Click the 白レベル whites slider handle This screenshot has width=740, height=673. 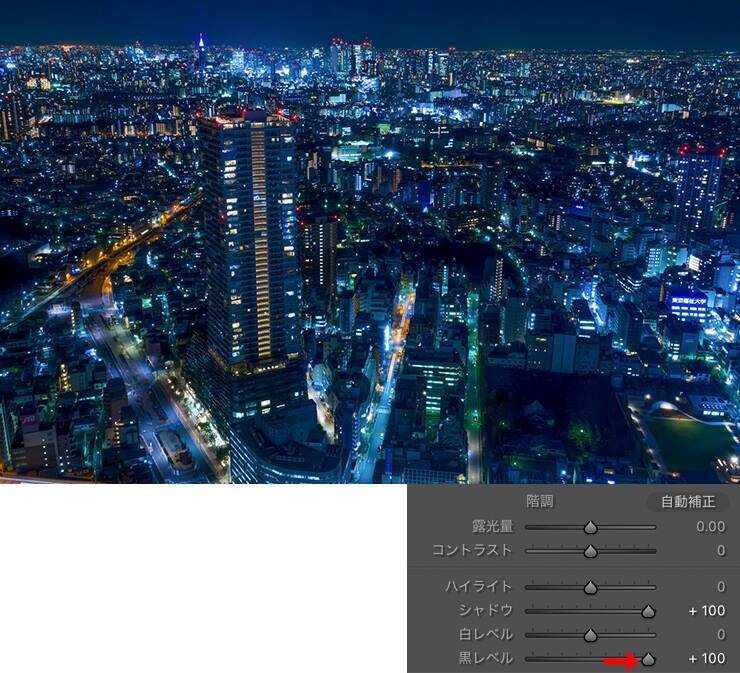(x=590, y=635)
